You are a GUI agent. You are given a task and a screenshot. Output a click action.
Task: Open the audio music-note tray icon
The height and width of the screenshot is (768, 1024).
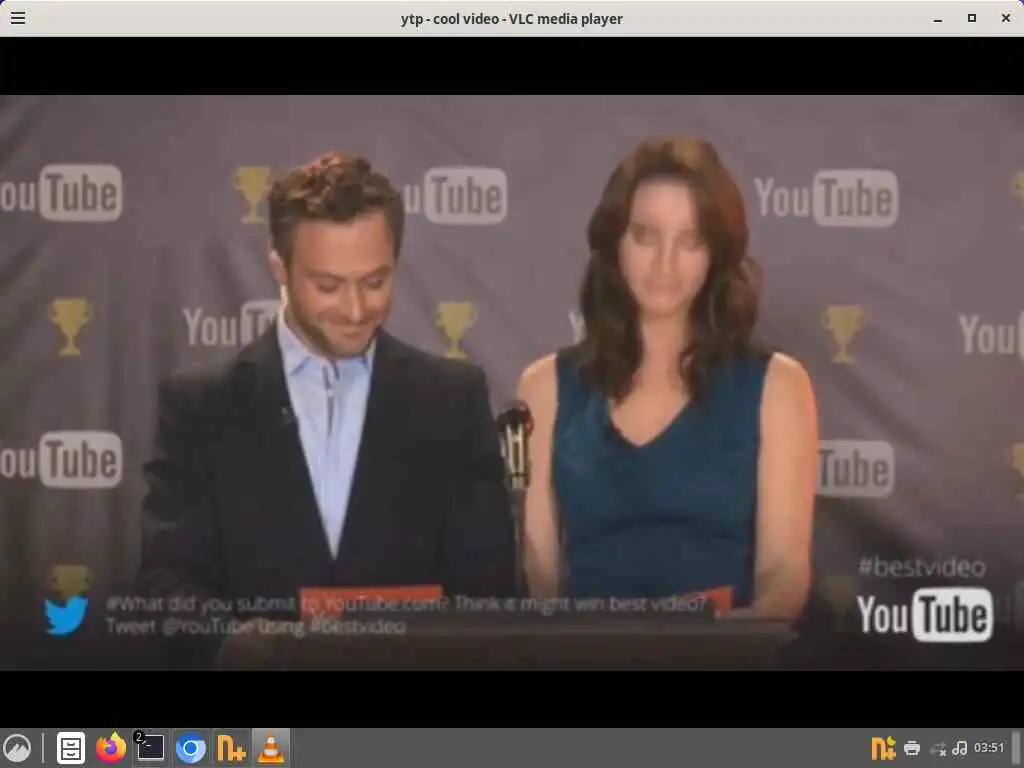(960, 748)
